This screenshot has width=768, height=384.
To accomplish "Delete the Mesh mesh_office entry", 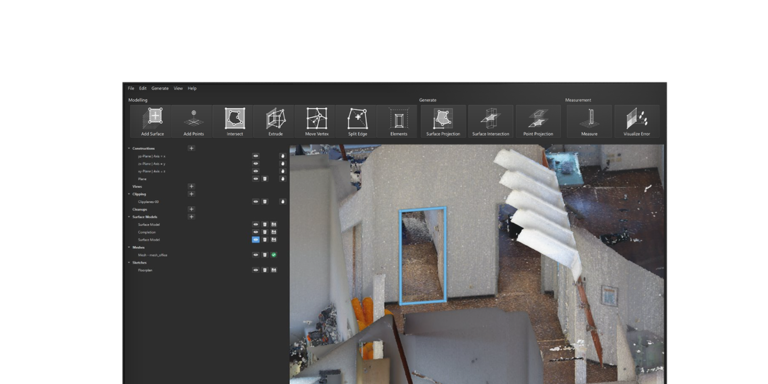I will tap(265, 255).
